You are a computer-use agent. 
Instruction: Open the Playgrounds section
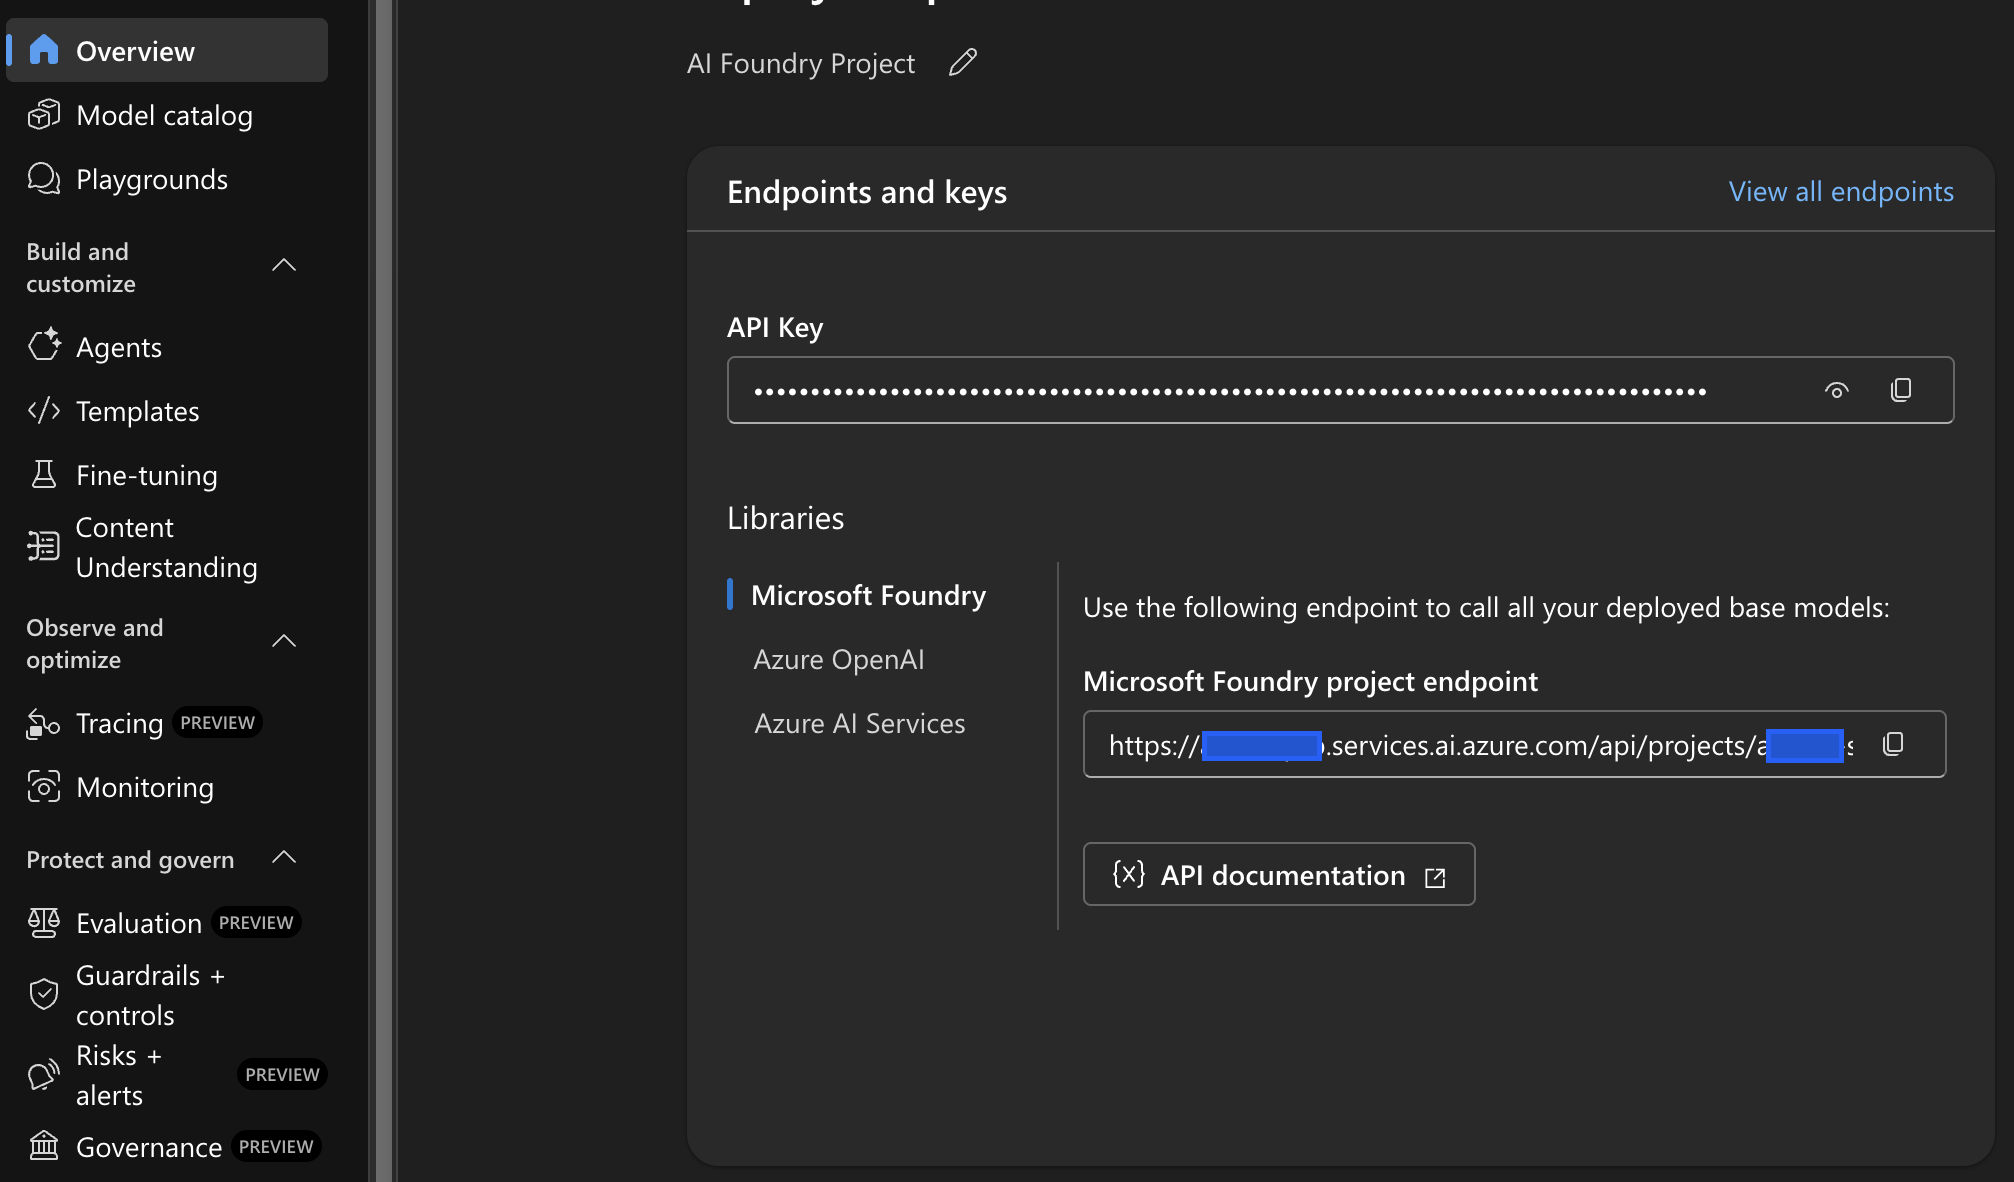coord(151,179)
